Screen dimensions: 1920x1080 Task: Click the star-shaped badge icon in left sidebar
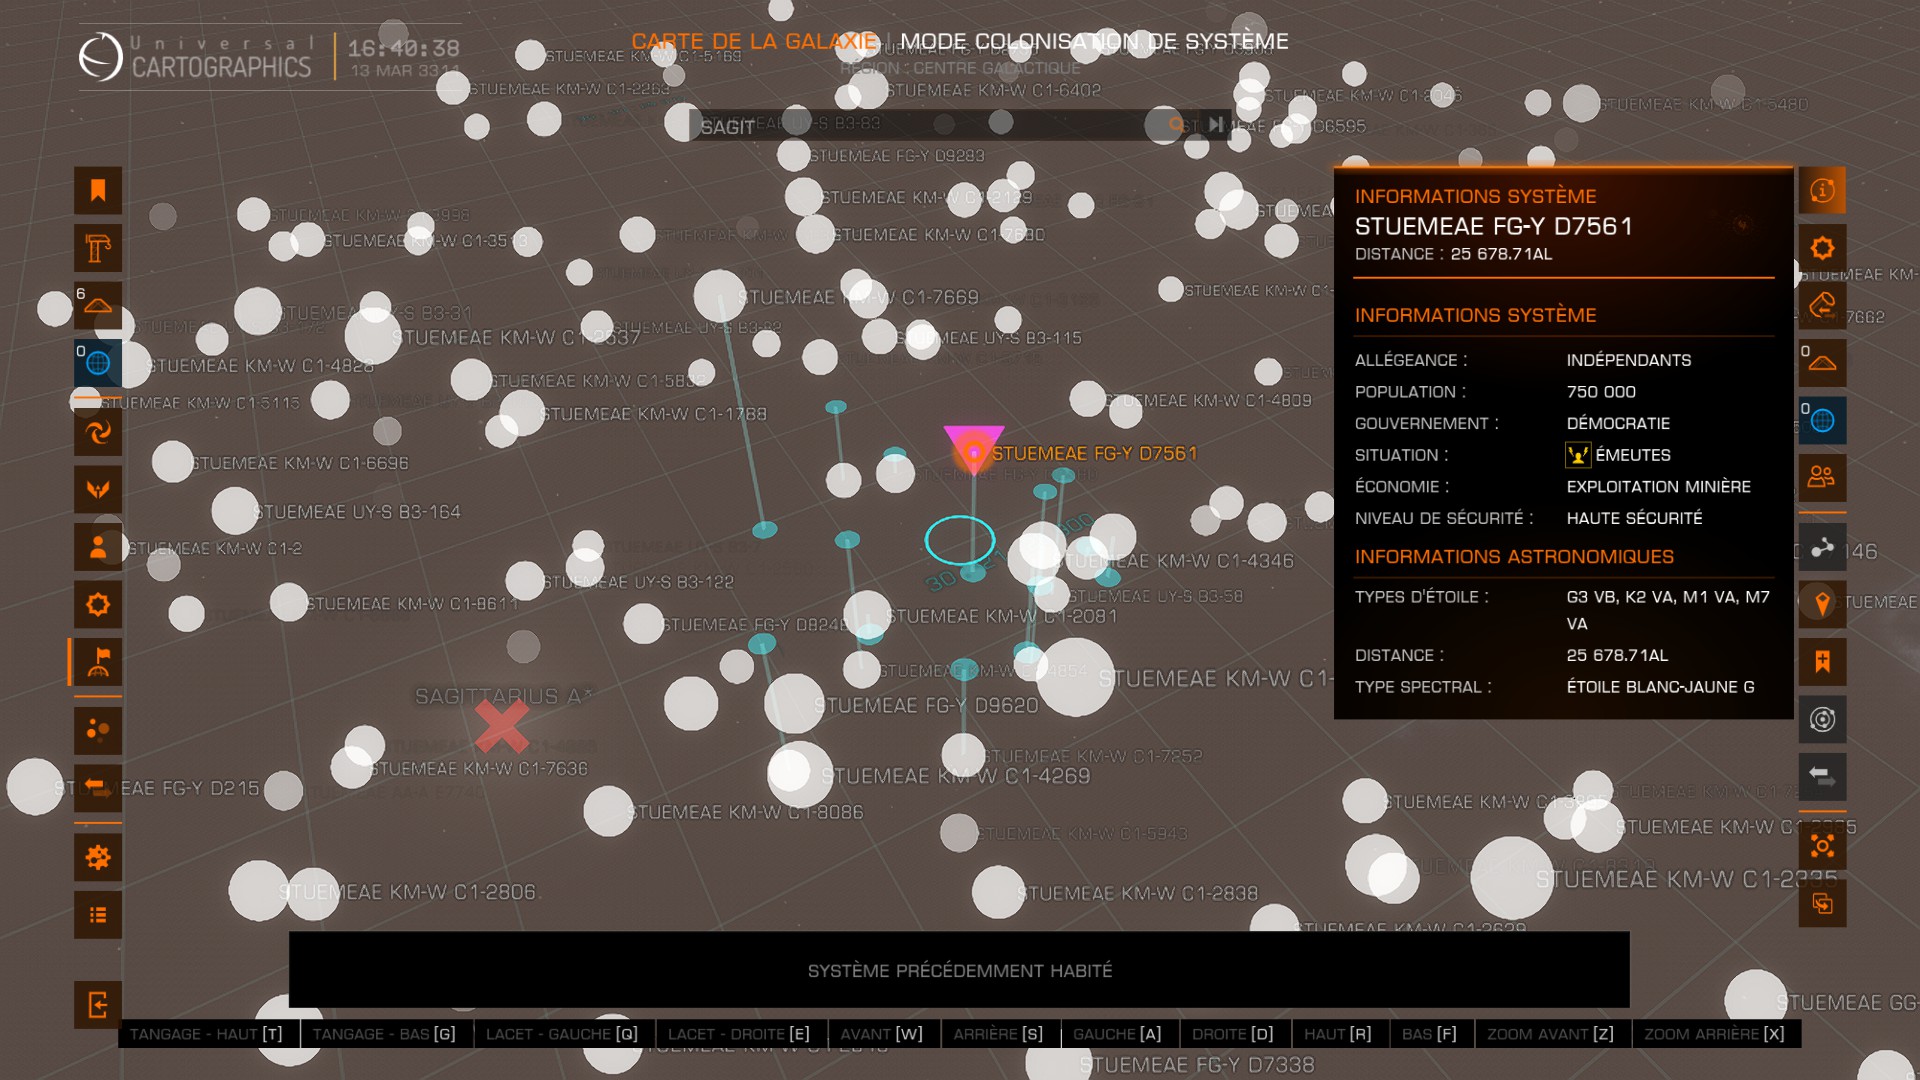tap(98, 604)
